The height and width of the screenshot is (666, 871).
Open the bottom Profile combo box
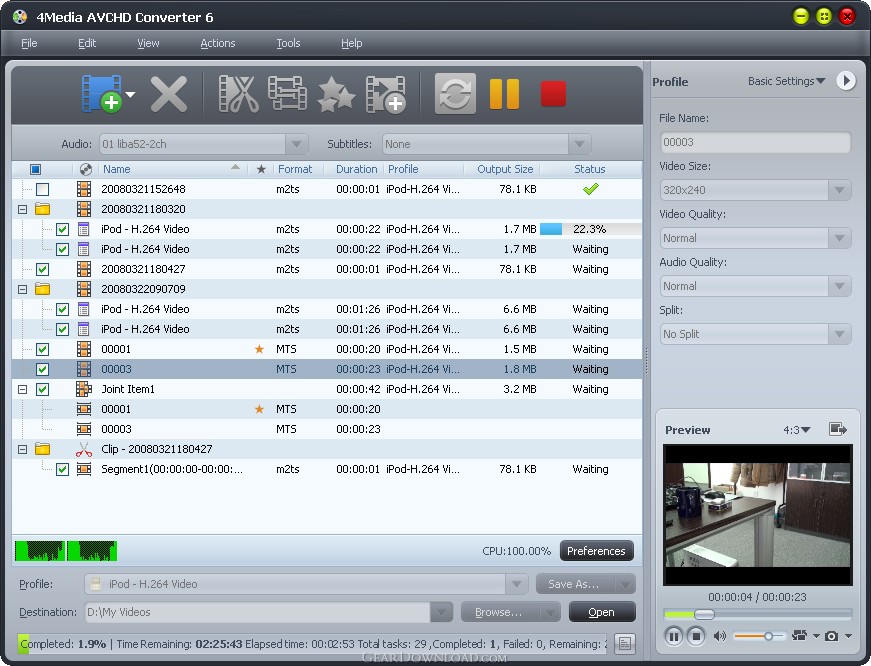coord(305,584)
